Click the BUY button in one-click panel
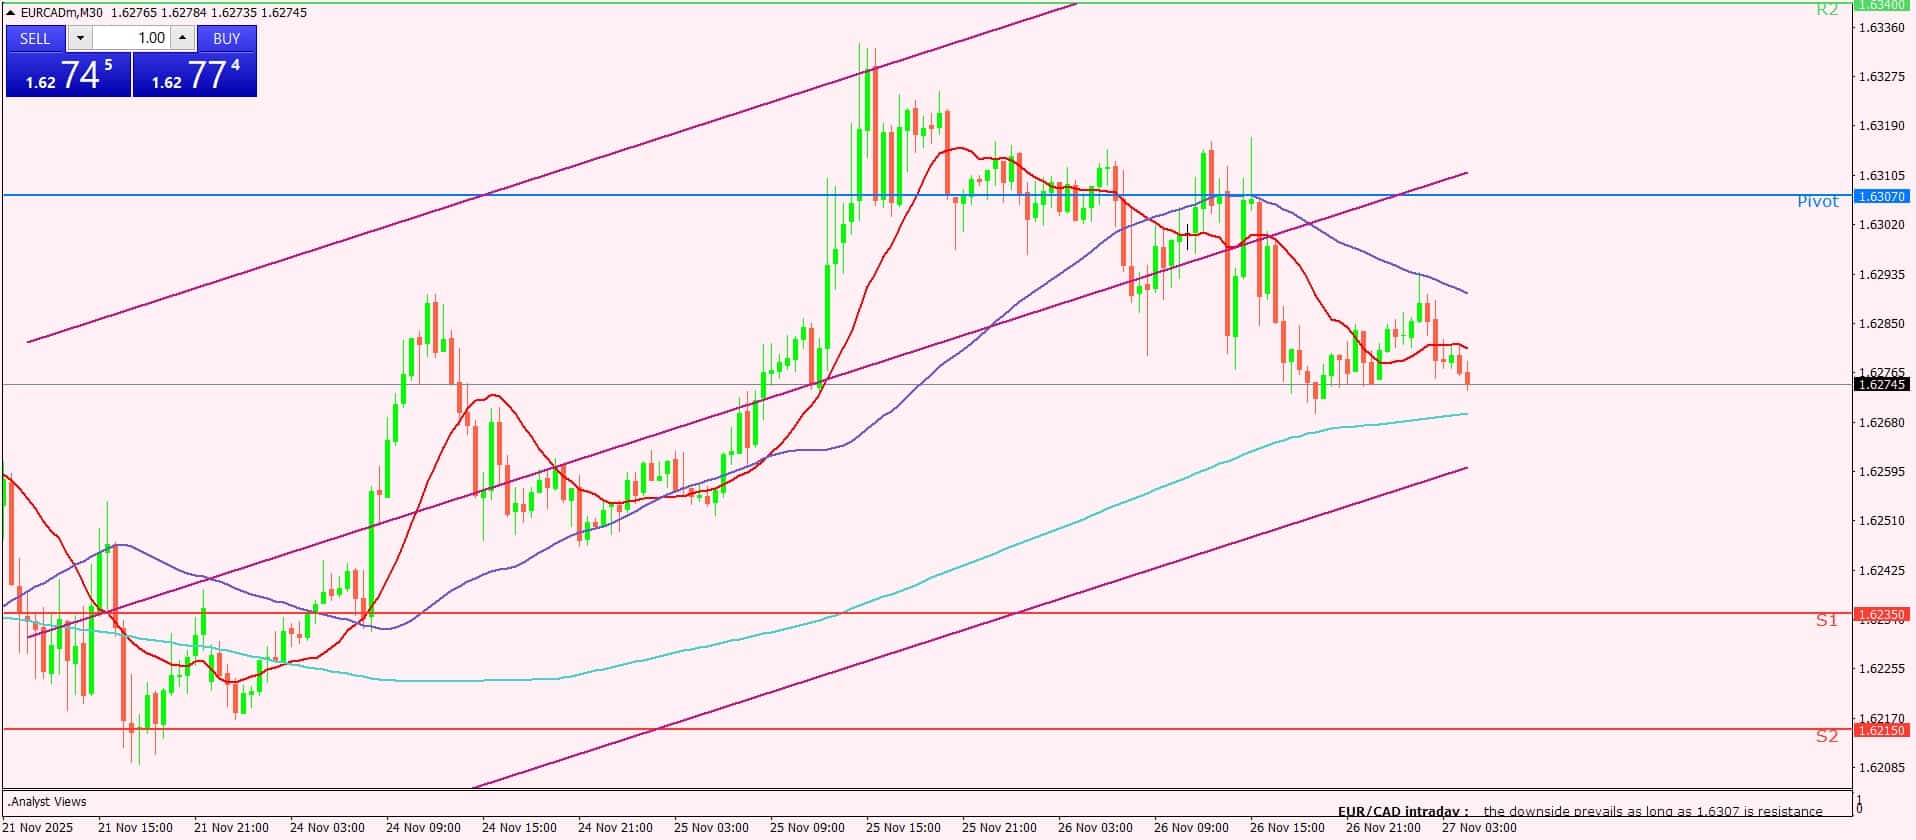1916x840 pixels. tap(227, 38)
